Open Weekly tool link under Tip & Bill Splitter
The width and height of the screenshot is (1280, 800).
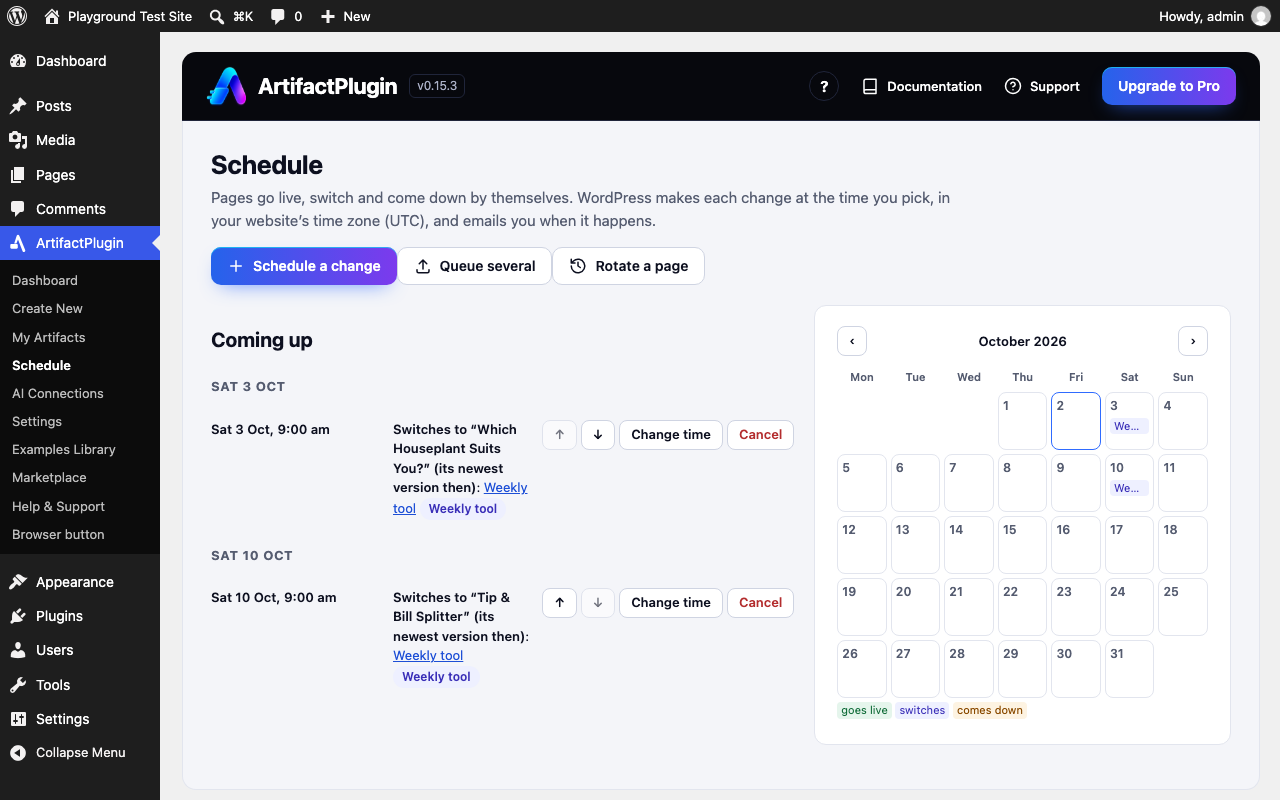point(428,655)
